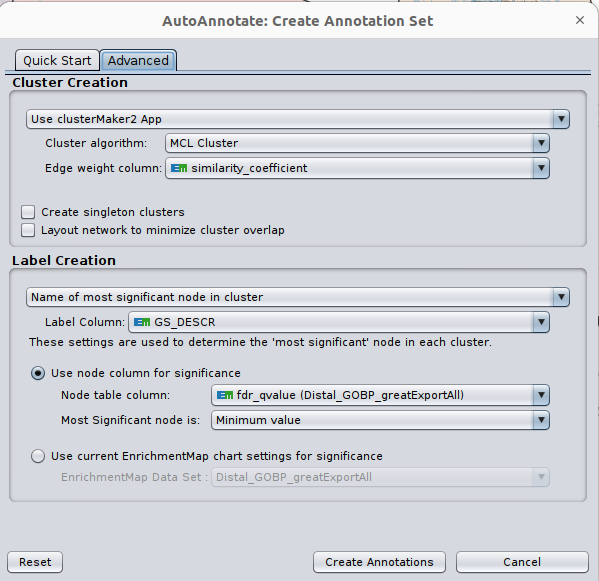Click the 'Most Significant node is:' label

coord(130,420)
